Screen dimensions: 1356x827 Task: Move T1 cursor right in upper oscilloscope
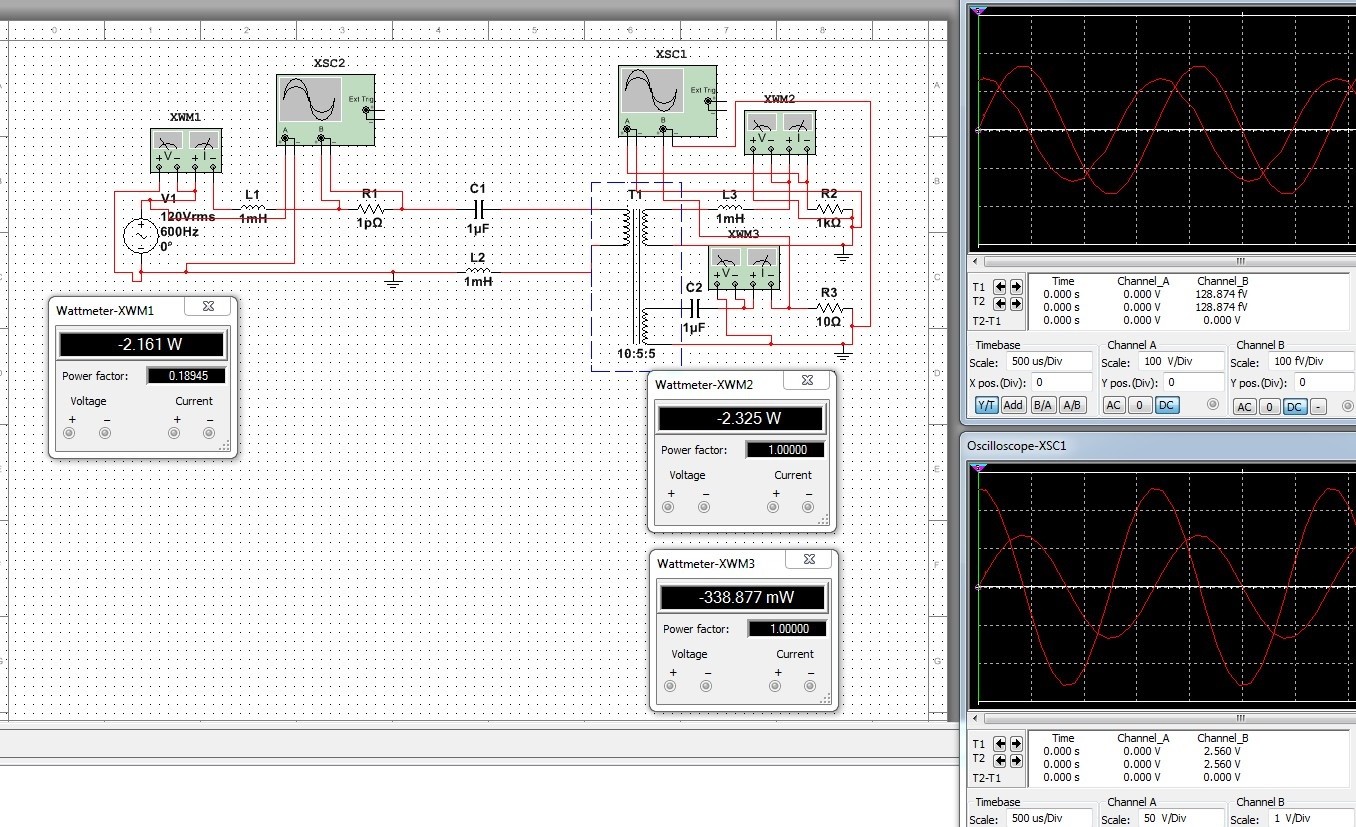(x=1016, y=286)
